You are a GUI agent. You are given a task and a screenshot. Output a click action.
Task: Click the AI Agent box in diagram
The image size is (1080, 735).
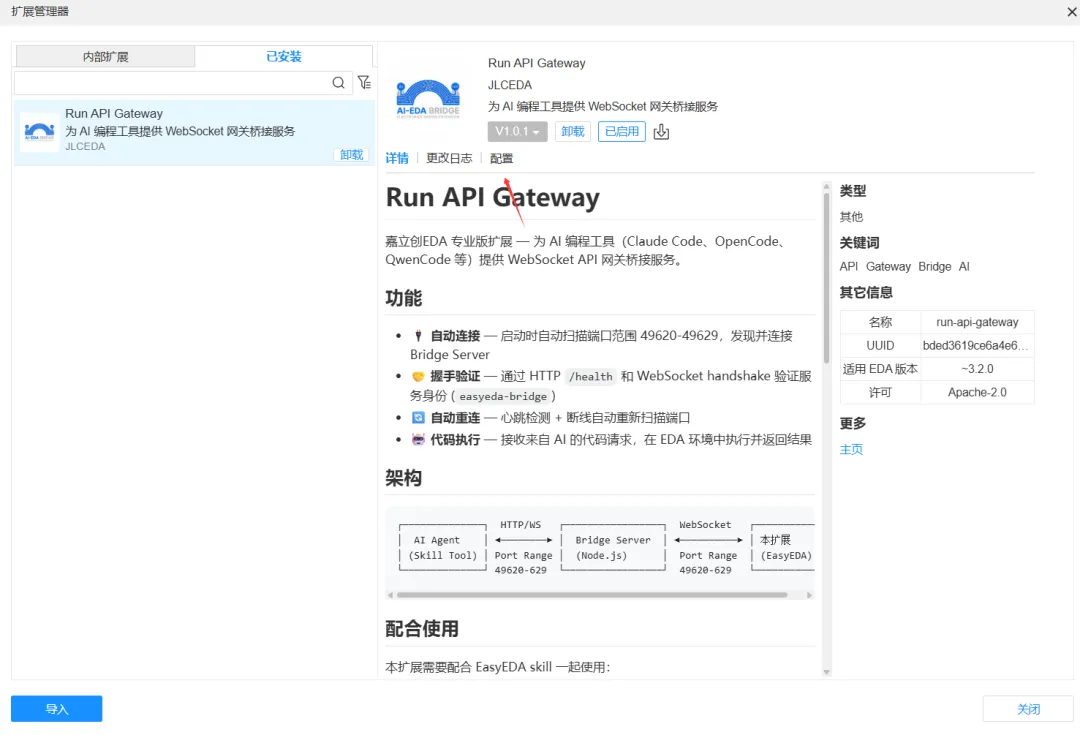pyautogui.click(x=443, y=548)
